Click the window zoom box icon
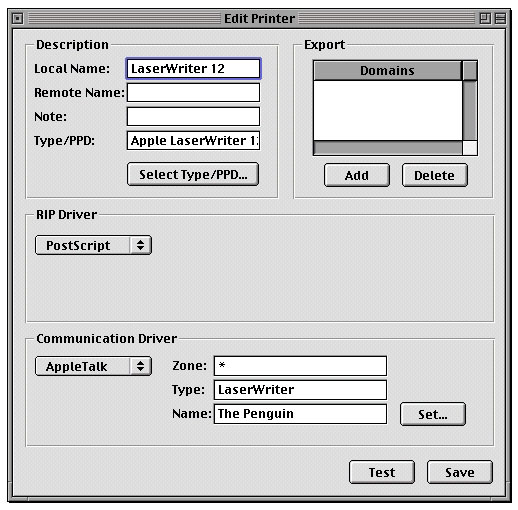Viewport: 518px width, 510px height. point(485,18)
